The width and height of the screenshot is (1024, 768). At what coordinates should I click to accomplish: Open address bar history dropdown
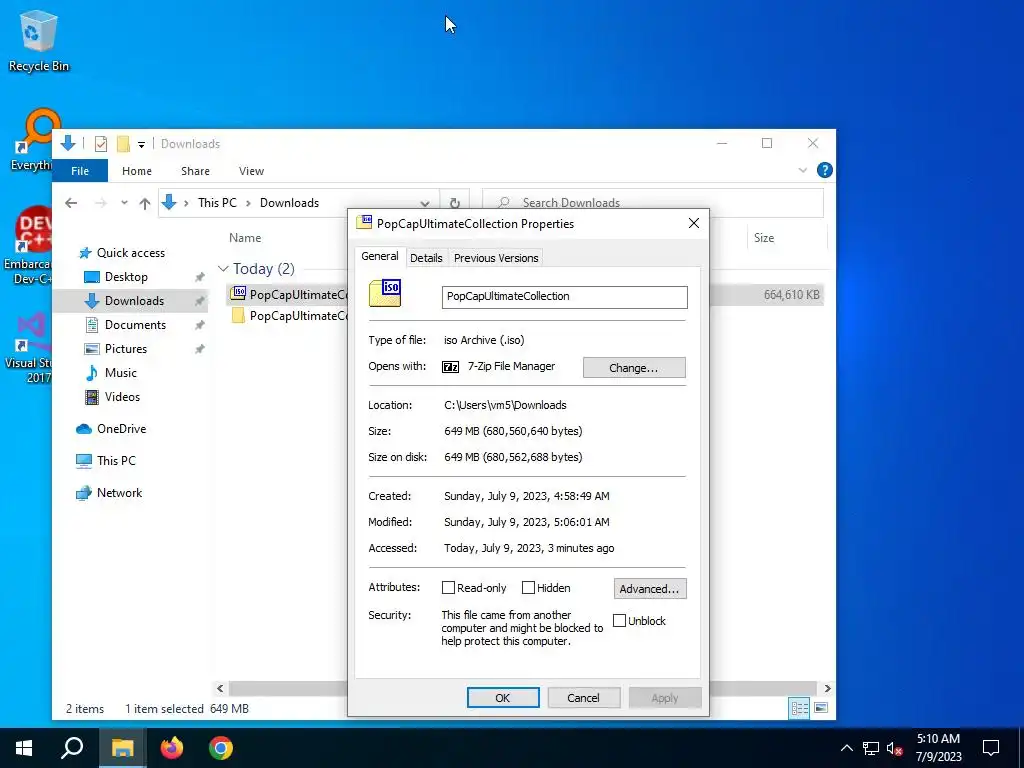424,203
